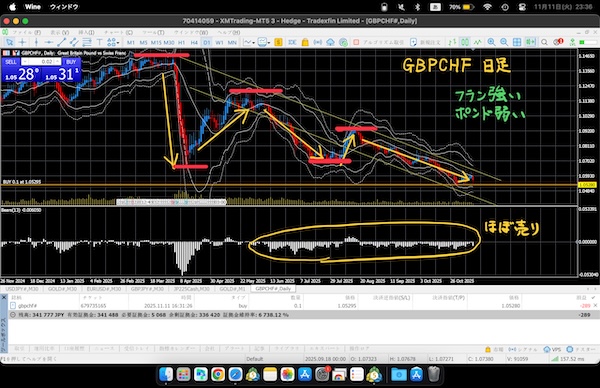Switch to GBPJPY#,M30 chart tab
The image size is (600, 388).
[x=147, y=289]
